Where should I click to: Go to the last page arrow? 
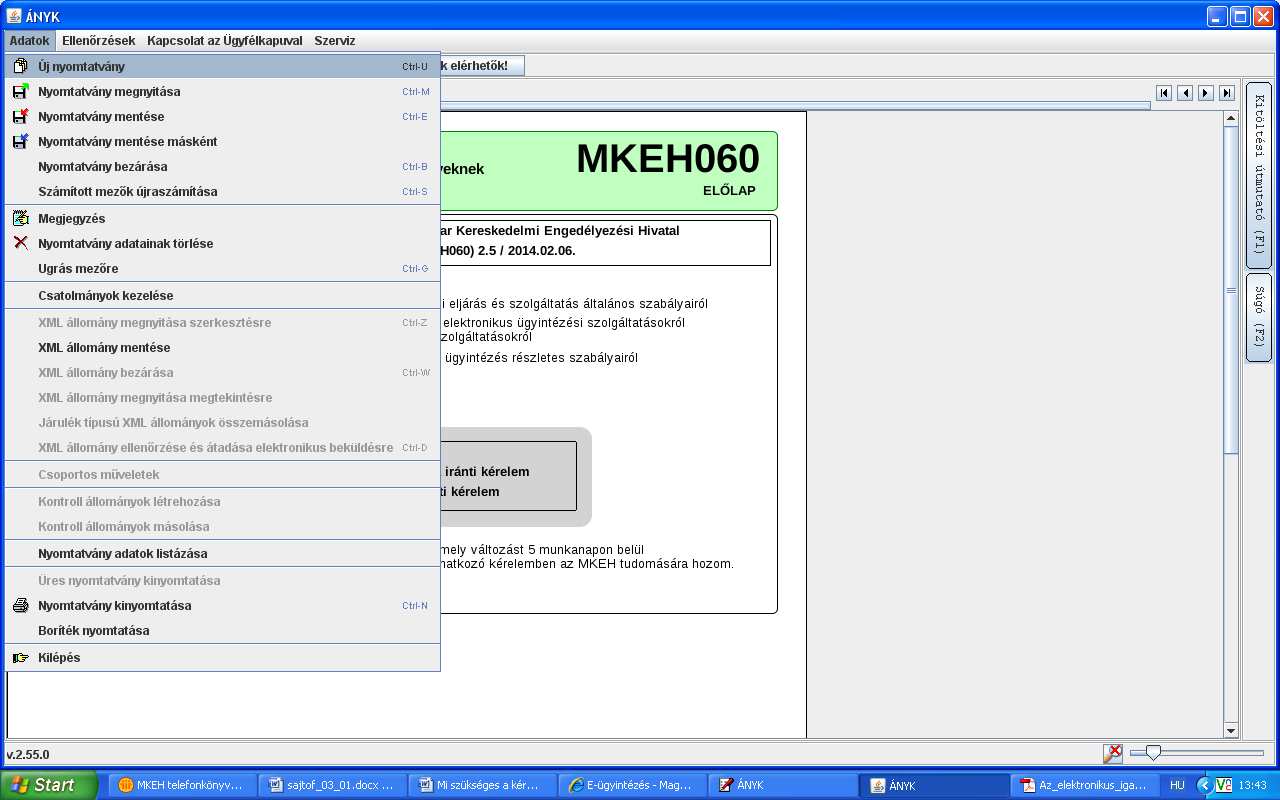(x=1227, y=93)
